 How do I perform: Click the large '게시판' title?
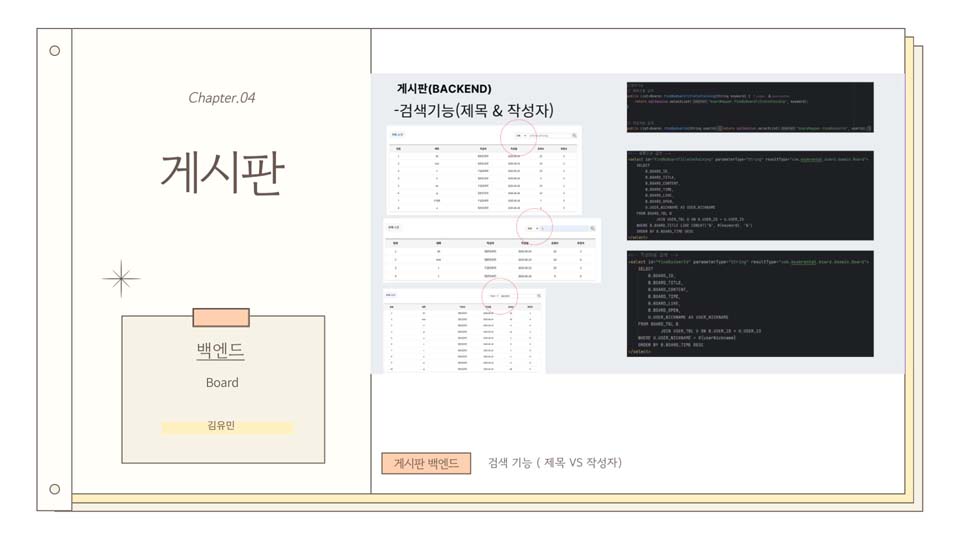coord(222,174)
